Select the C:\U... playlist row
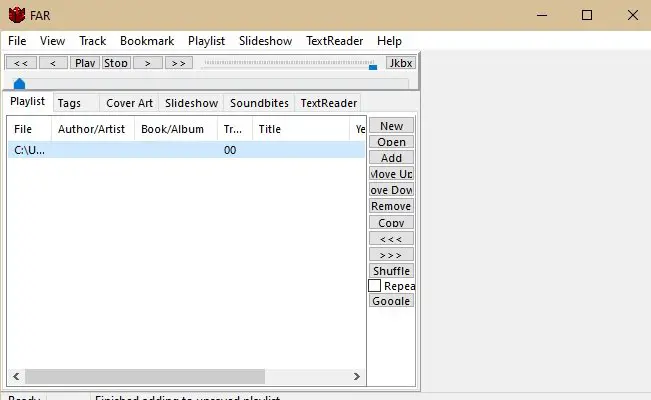 tap(186, 150)
